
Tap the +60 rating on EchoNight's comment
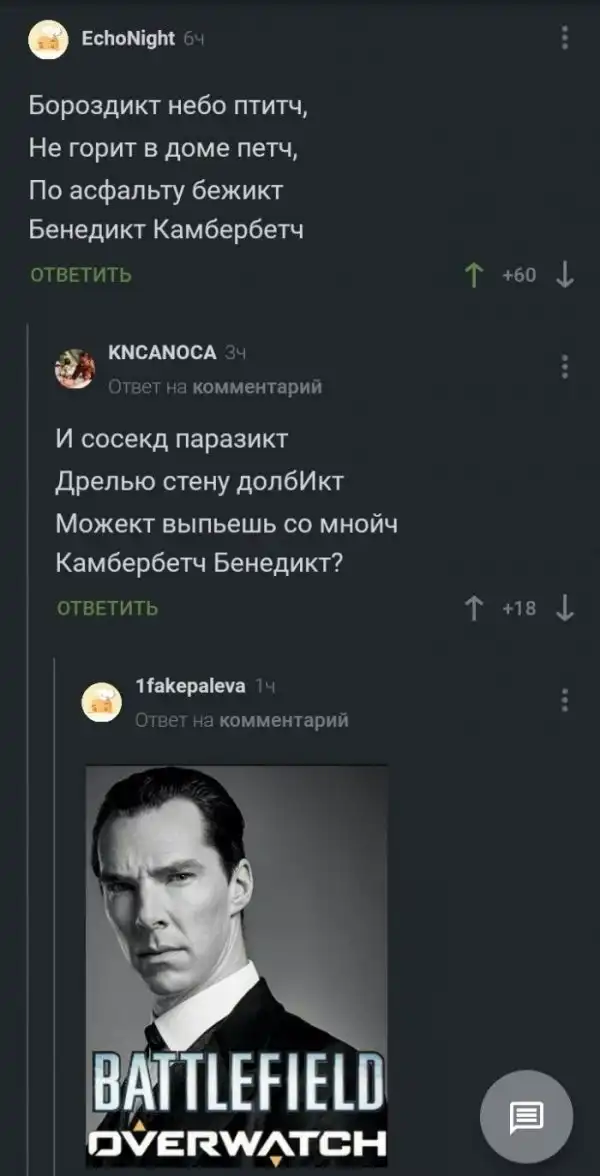tap(519, 275)
